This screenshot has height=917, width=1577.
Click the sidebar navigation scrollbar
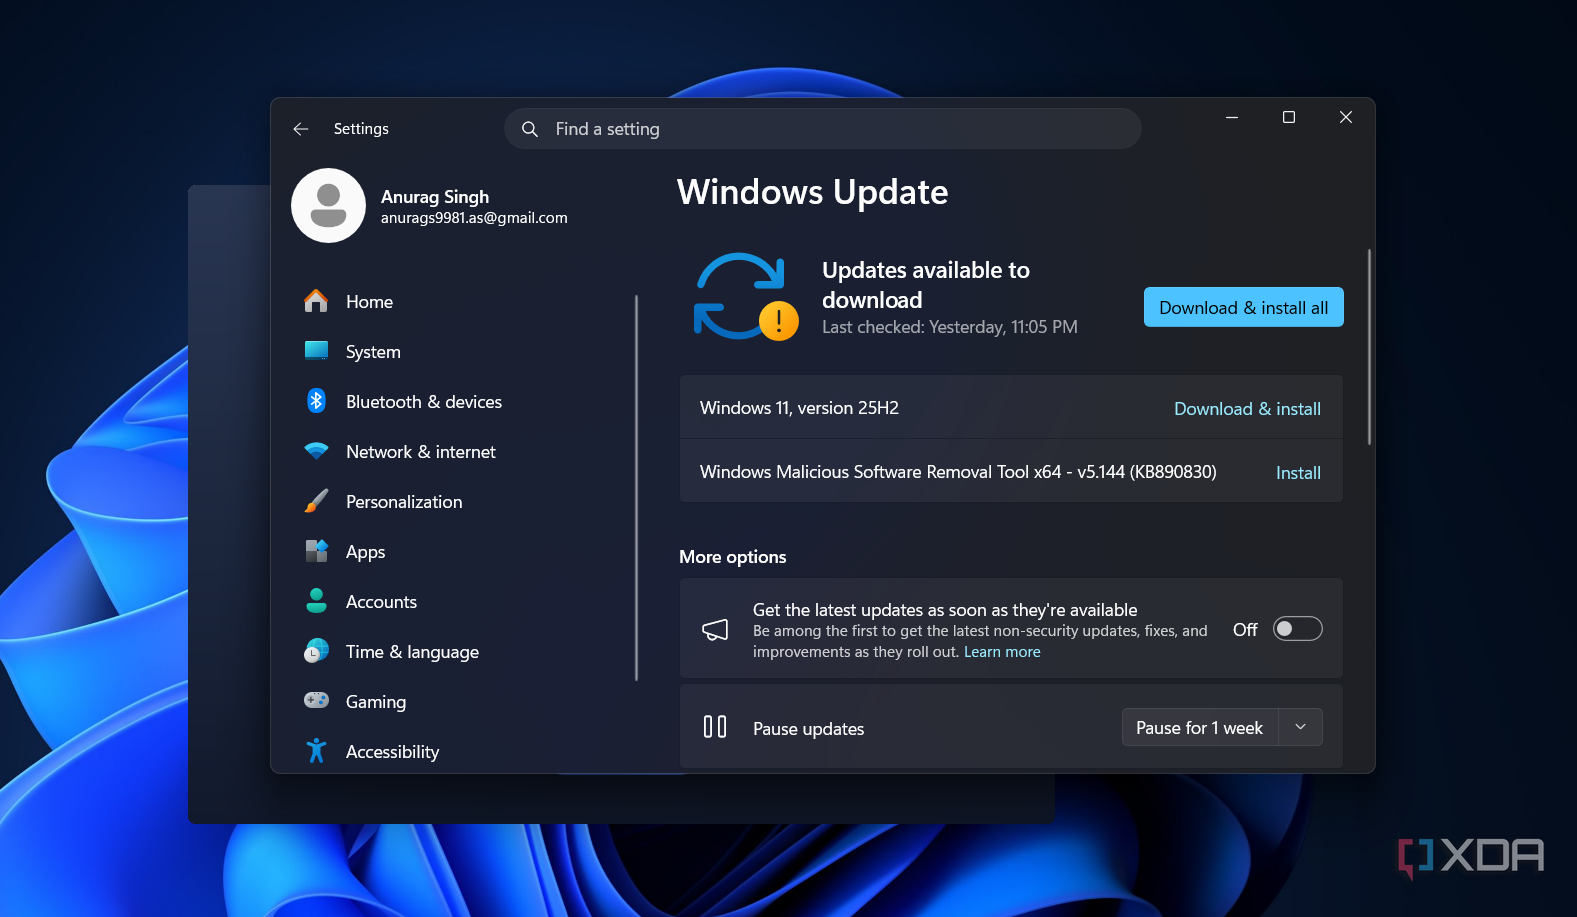[x=636, y=488]
